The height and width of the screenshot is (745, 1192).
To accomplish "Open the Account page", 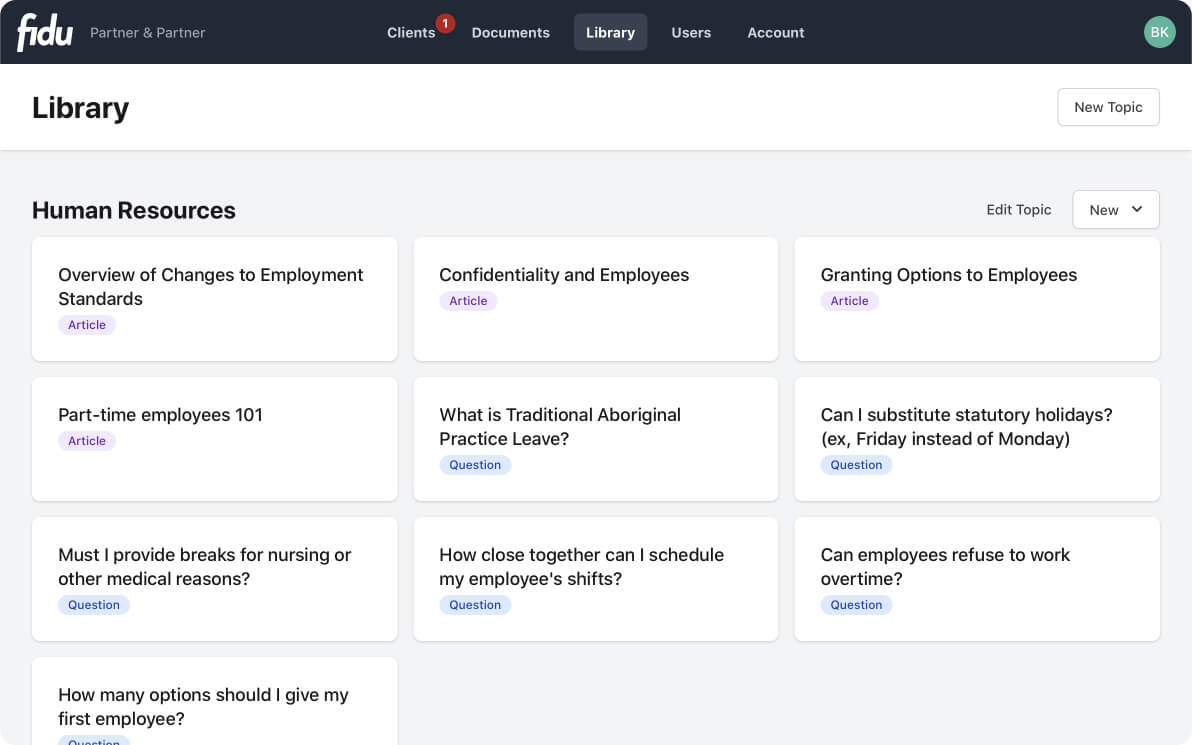I will 775,32.
